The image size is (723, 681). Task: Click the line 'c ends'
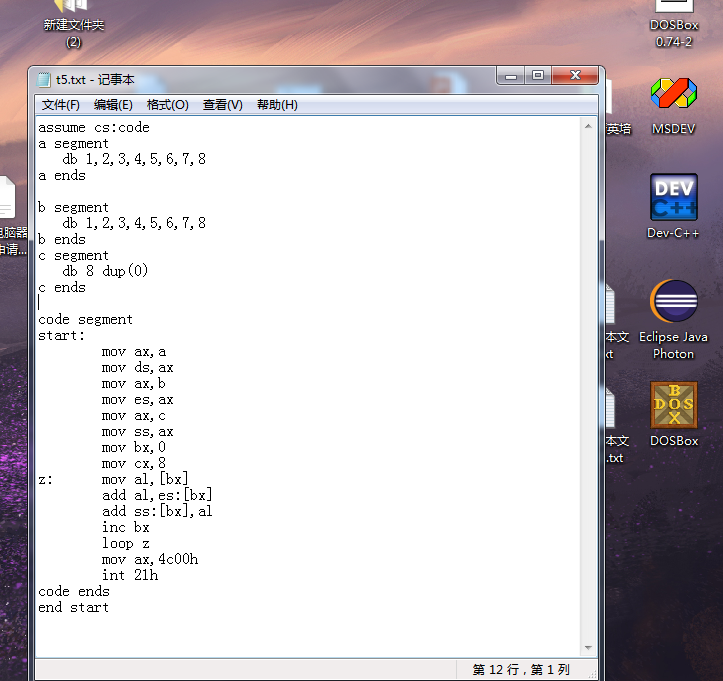[x=62, y=287]
